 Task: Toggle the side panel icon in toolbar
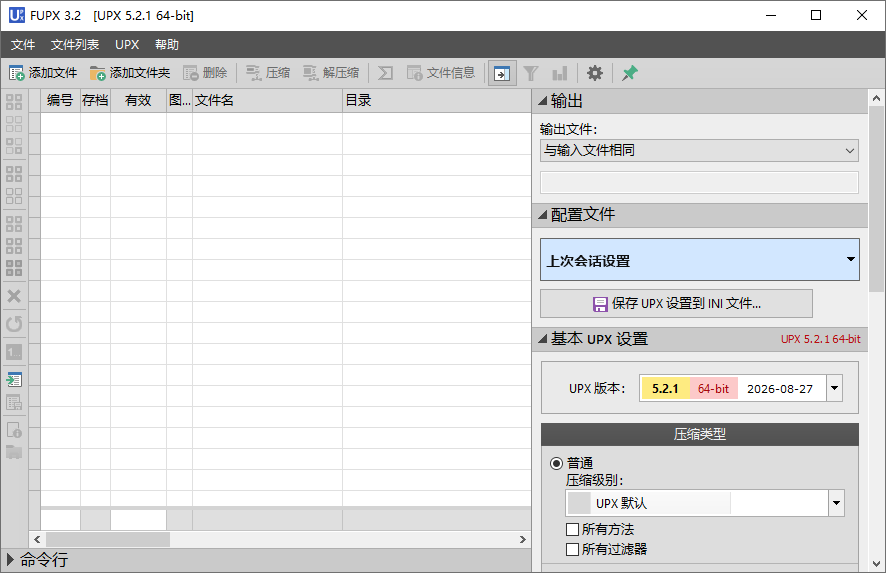pos(502,73)
